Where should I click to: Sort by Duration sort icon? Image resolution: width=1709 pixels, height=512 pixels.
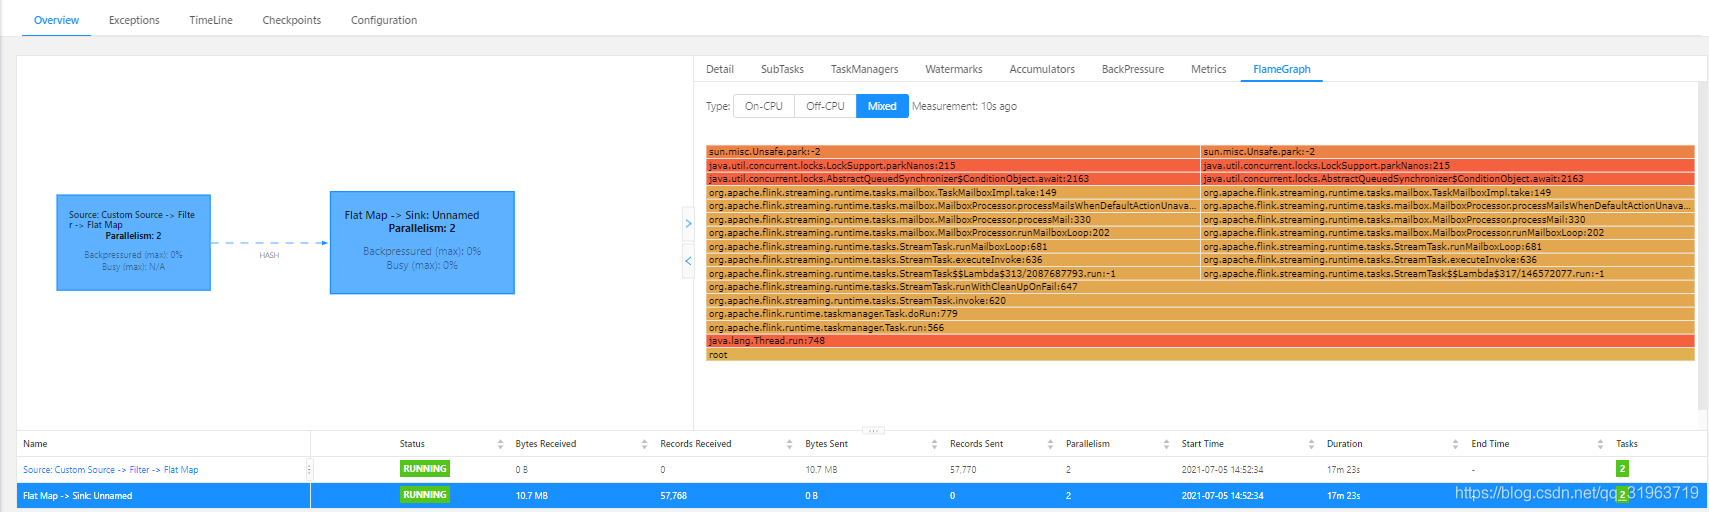tap(1455, 444)
